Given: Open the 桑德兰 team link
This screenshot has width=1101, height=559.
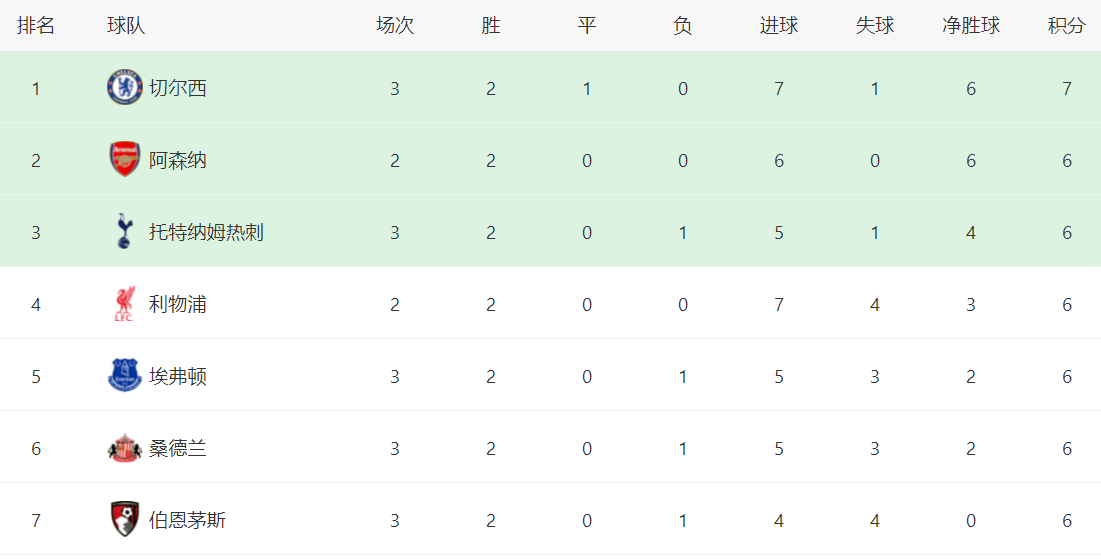Looking at the screenshot, I should (x=178, y=448).
